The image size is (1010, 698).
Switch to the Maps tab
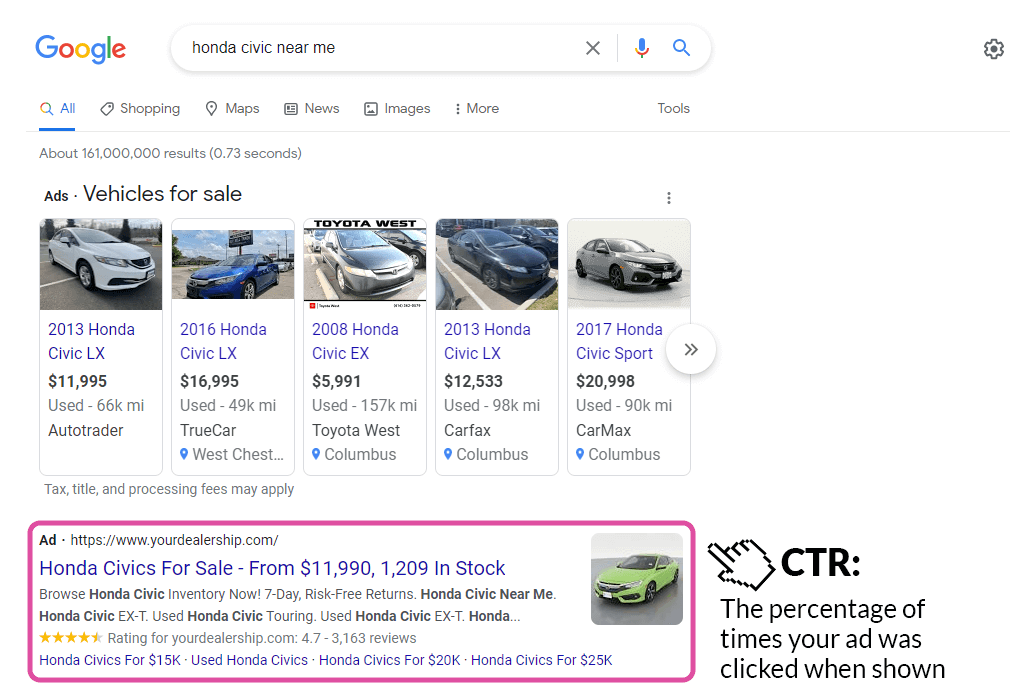click(233, 108)
